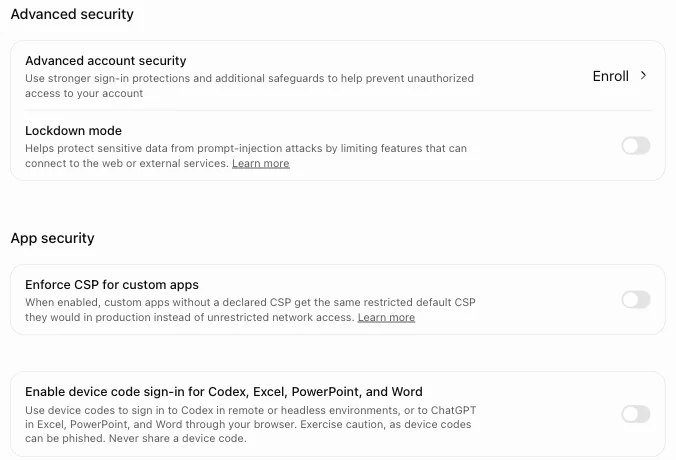
Task: Click 'Use stronger sign-in protections' description line
Action: [x=249, y=78]
